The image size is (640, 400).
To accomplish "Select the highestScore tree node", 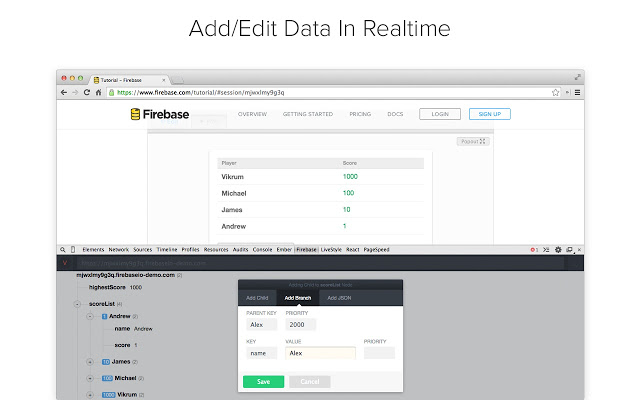I will (x=107, y=287).
